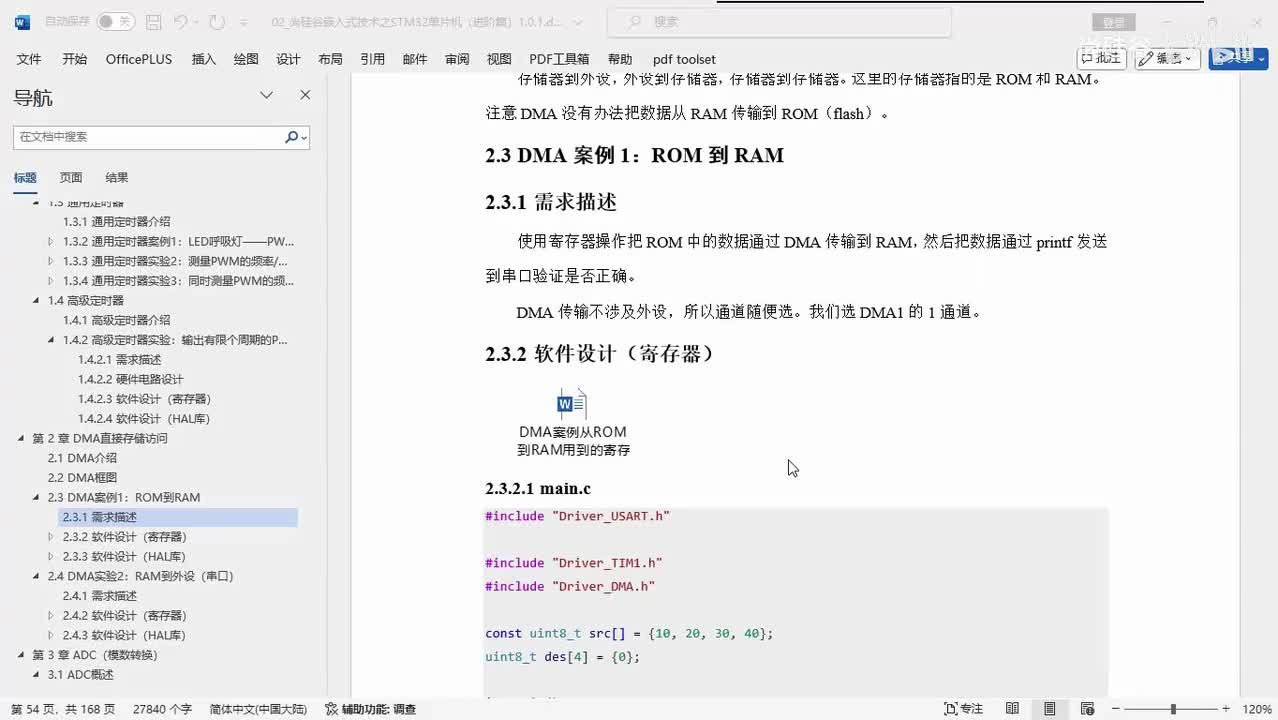Click the Focus mode button in status bar
1278x720 pixels.
point(964,709)
